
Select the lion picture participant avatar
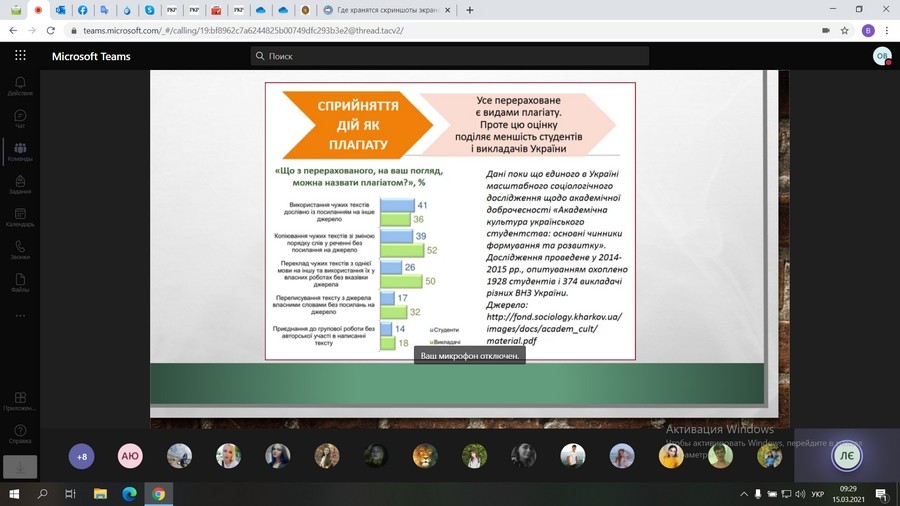click(x=425, y=456)
